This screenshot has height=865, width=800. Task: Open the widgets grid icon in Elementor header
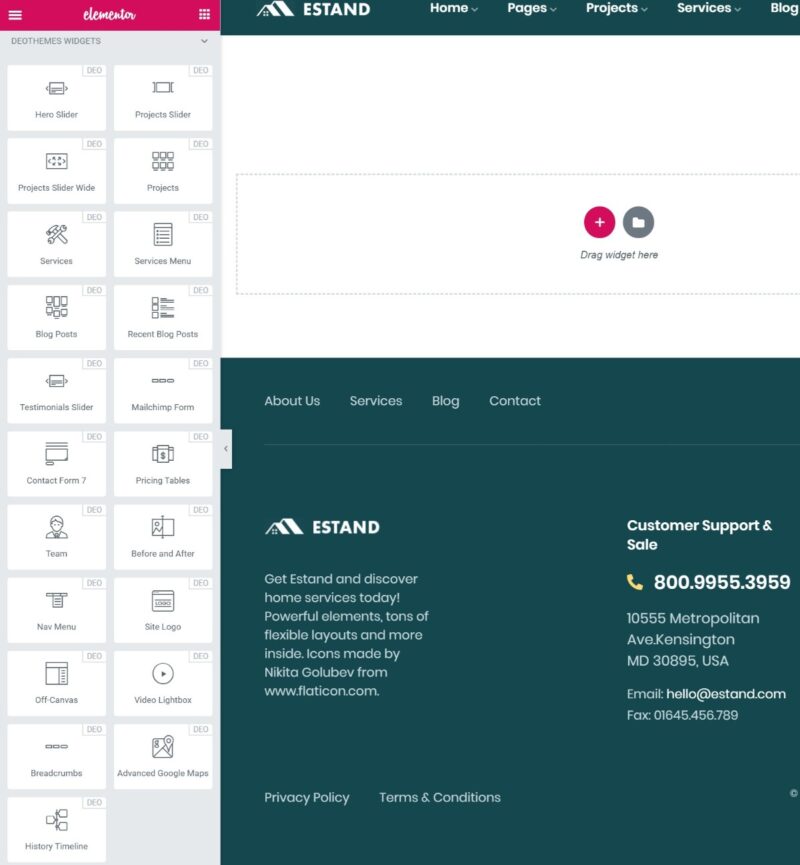(x=204, y=14)
